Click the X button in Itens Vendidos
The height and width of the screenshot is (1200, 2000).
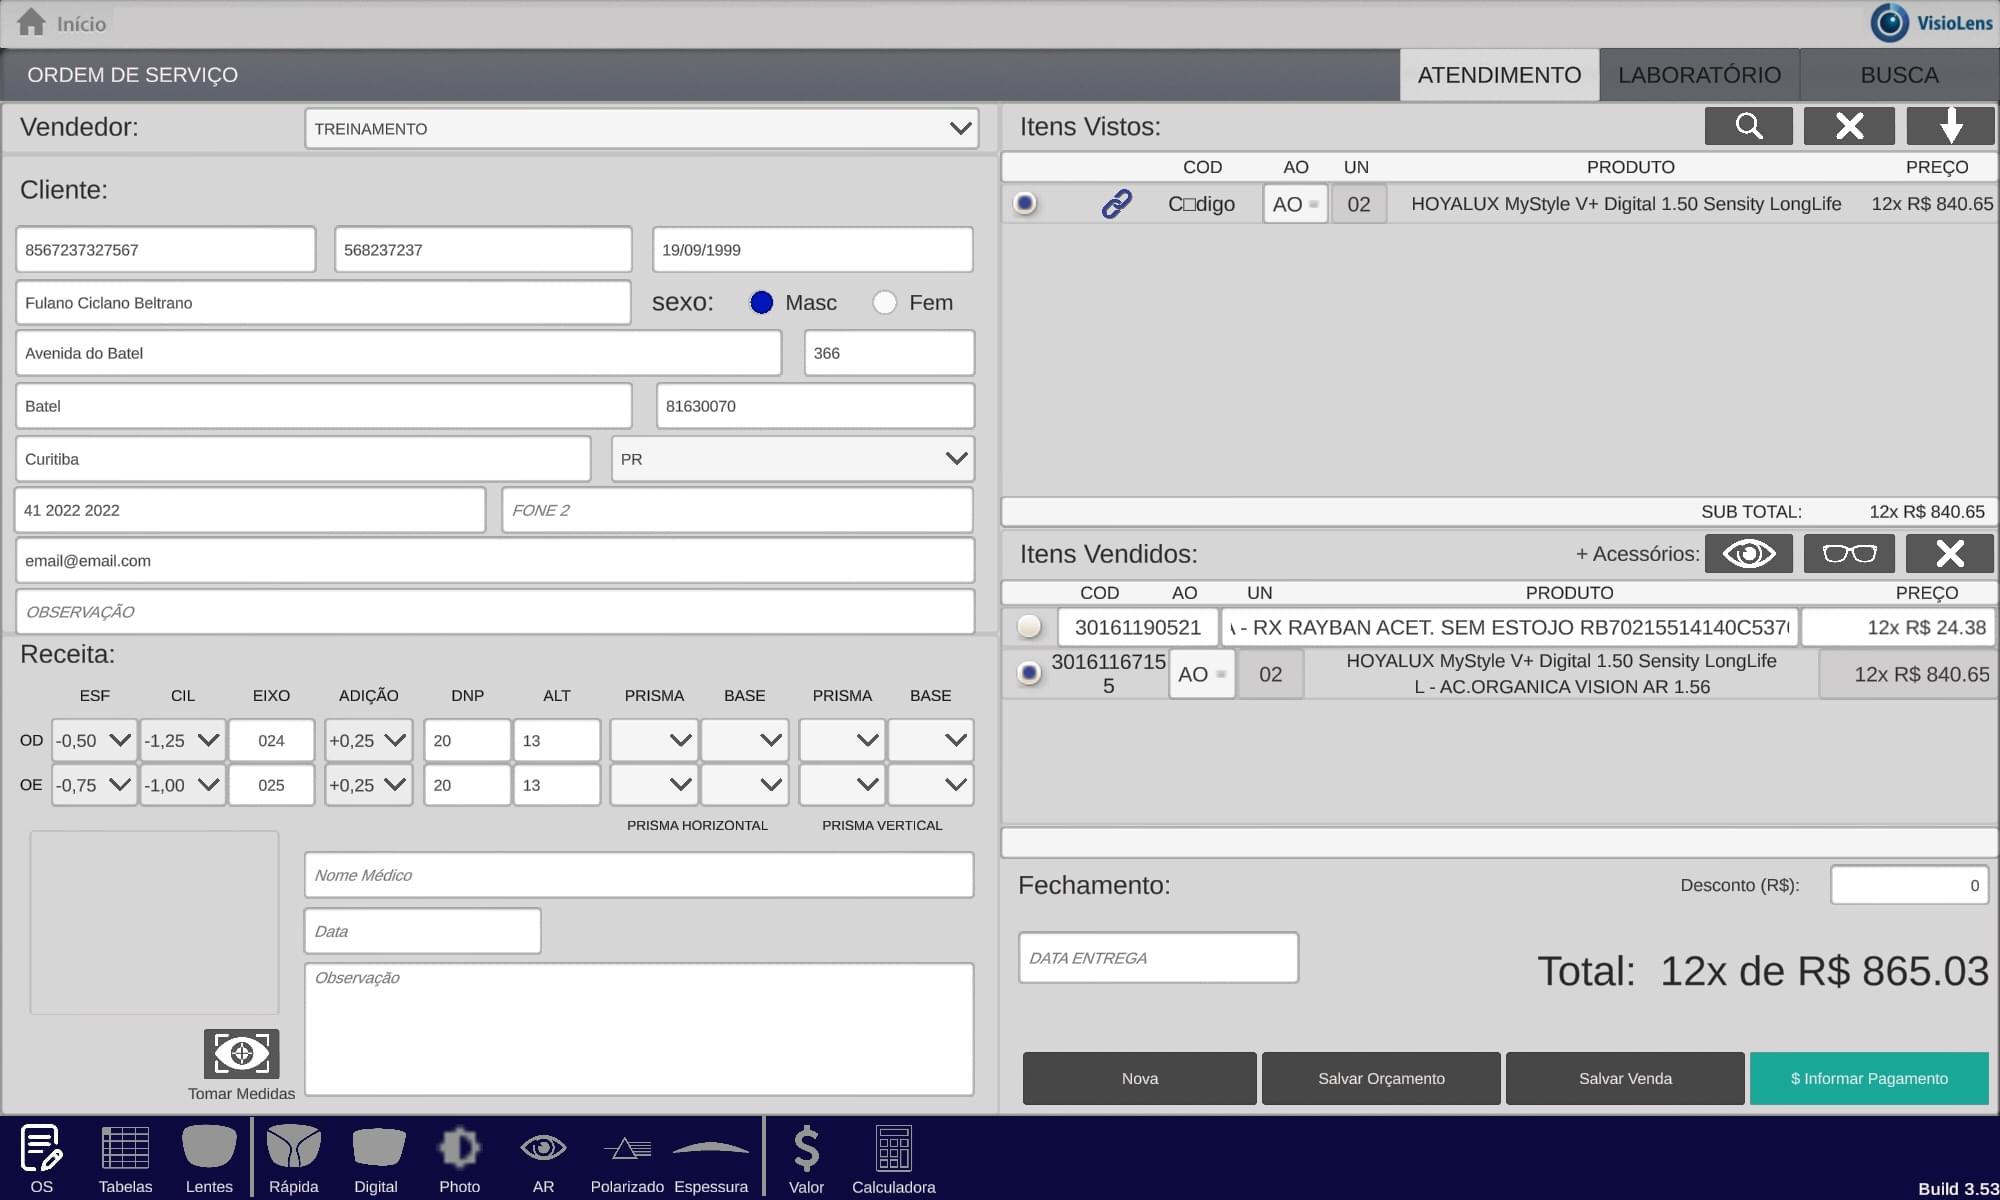coord(1950,553)
